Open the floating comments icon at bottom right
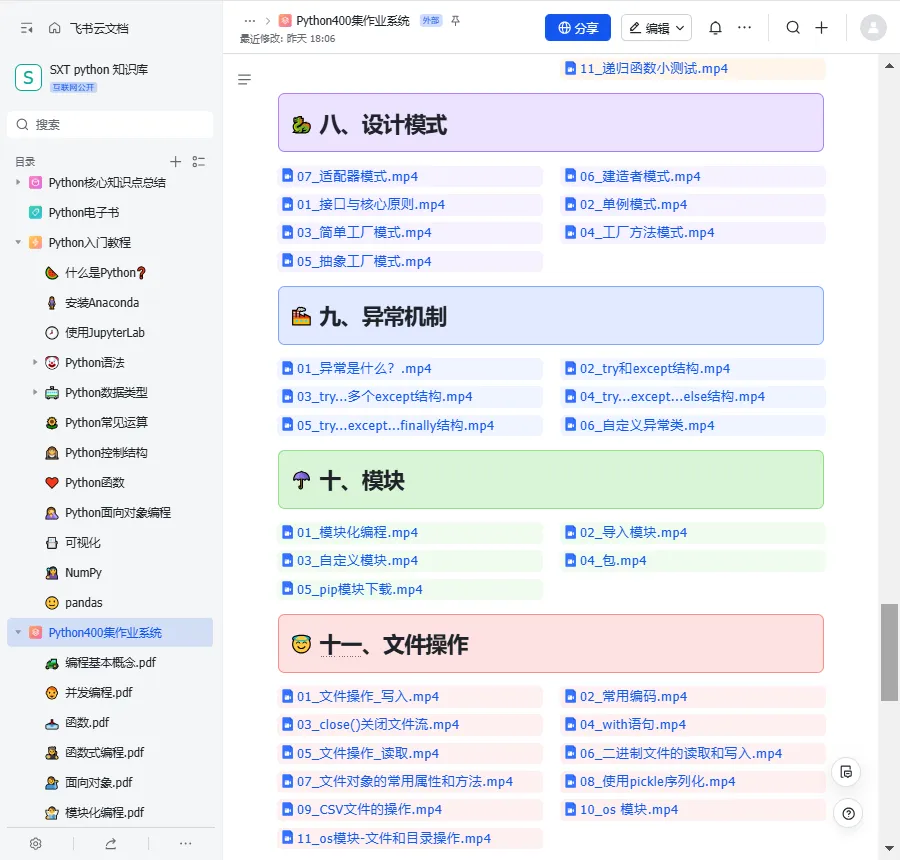This screenshot has height=860, width=900. tap(846, 772)
